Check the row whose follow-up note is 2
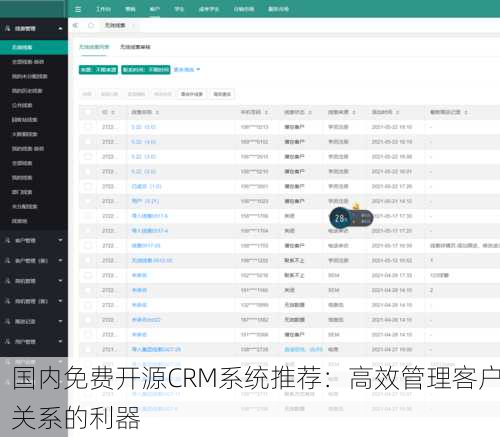 [x=88, y=290]
